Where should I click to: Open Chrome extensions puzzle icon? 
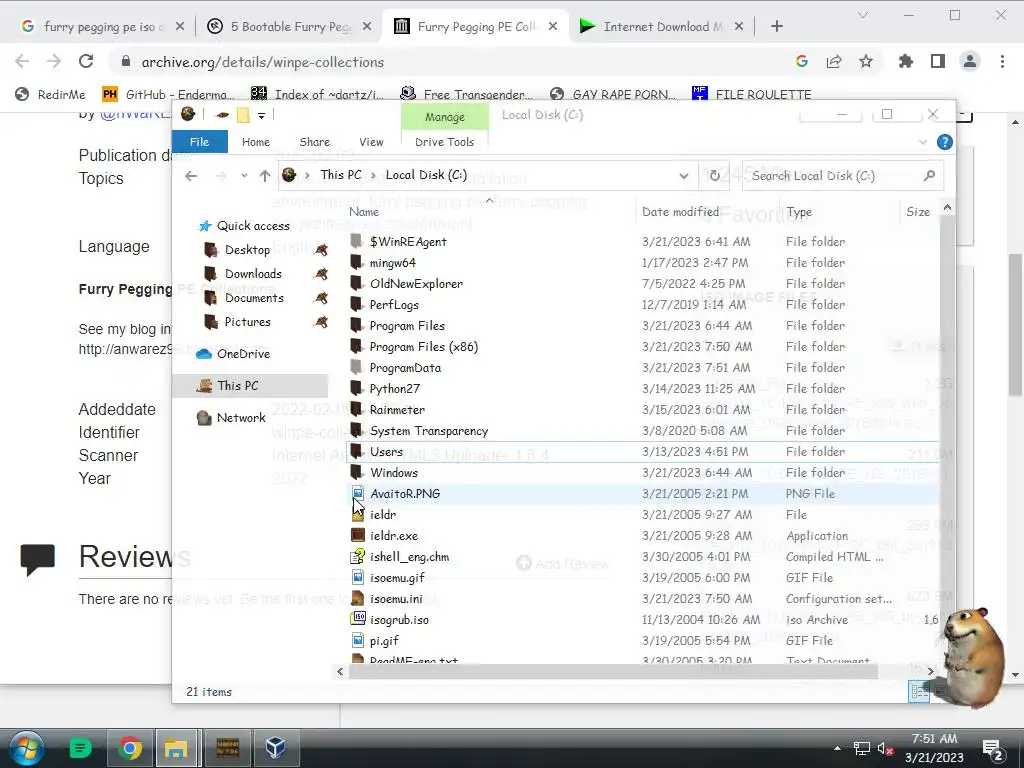905,61
